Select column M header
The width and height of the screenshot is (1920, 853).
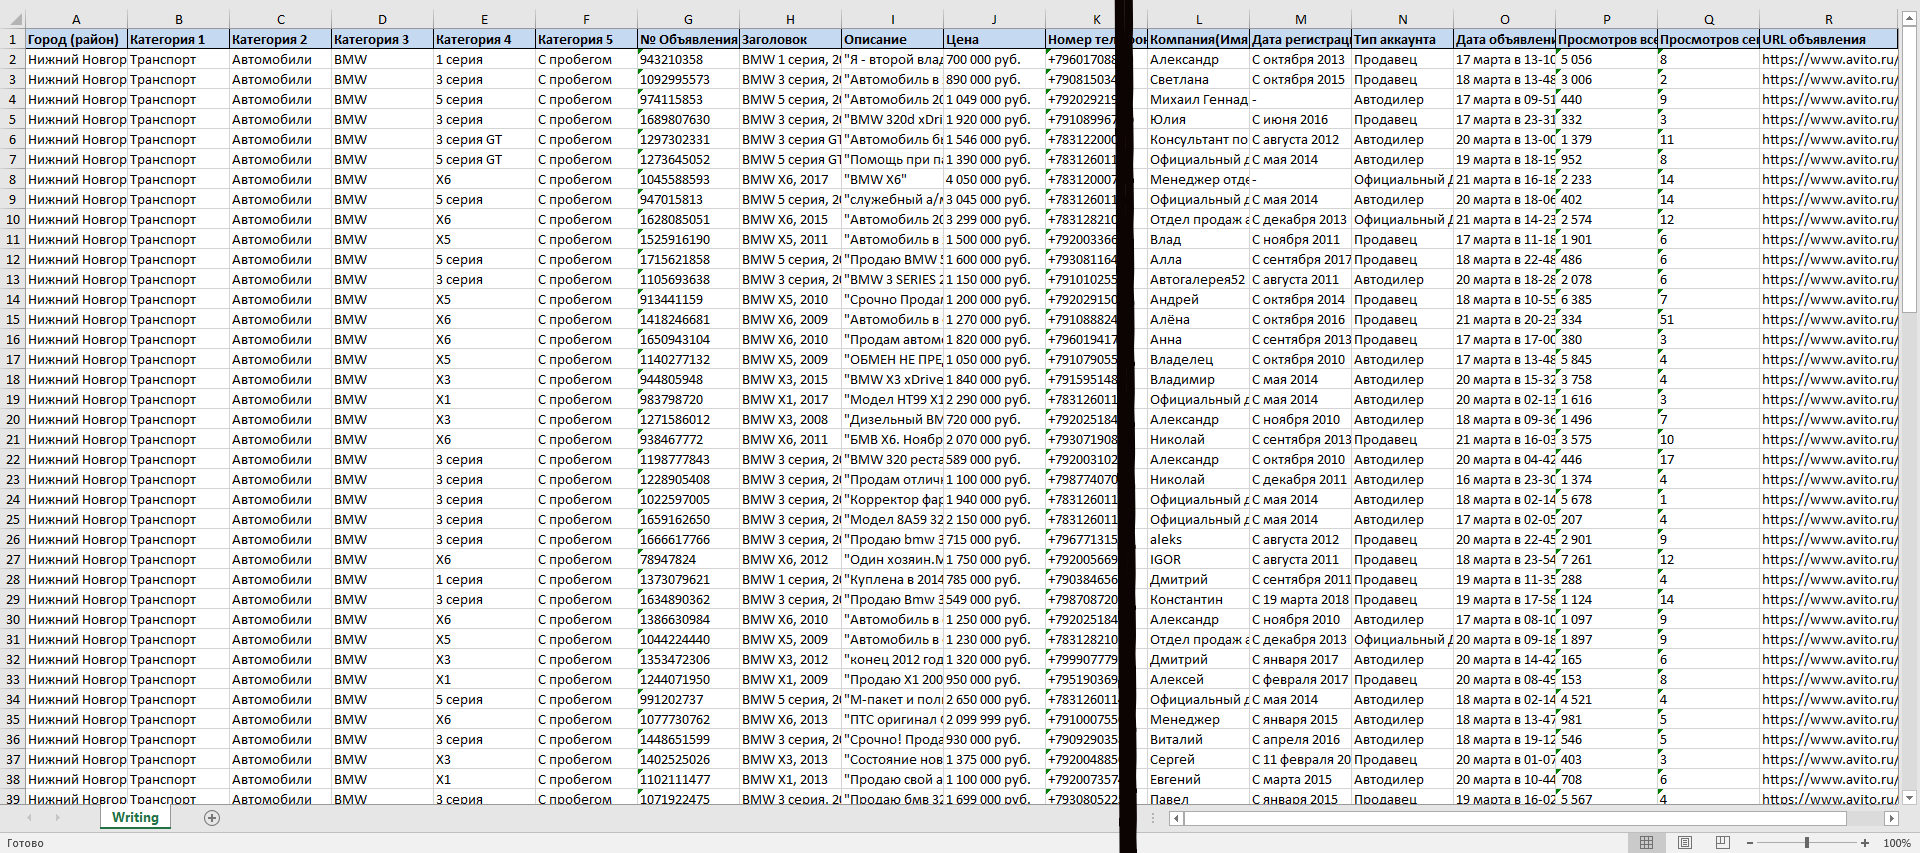point(1300,19)
